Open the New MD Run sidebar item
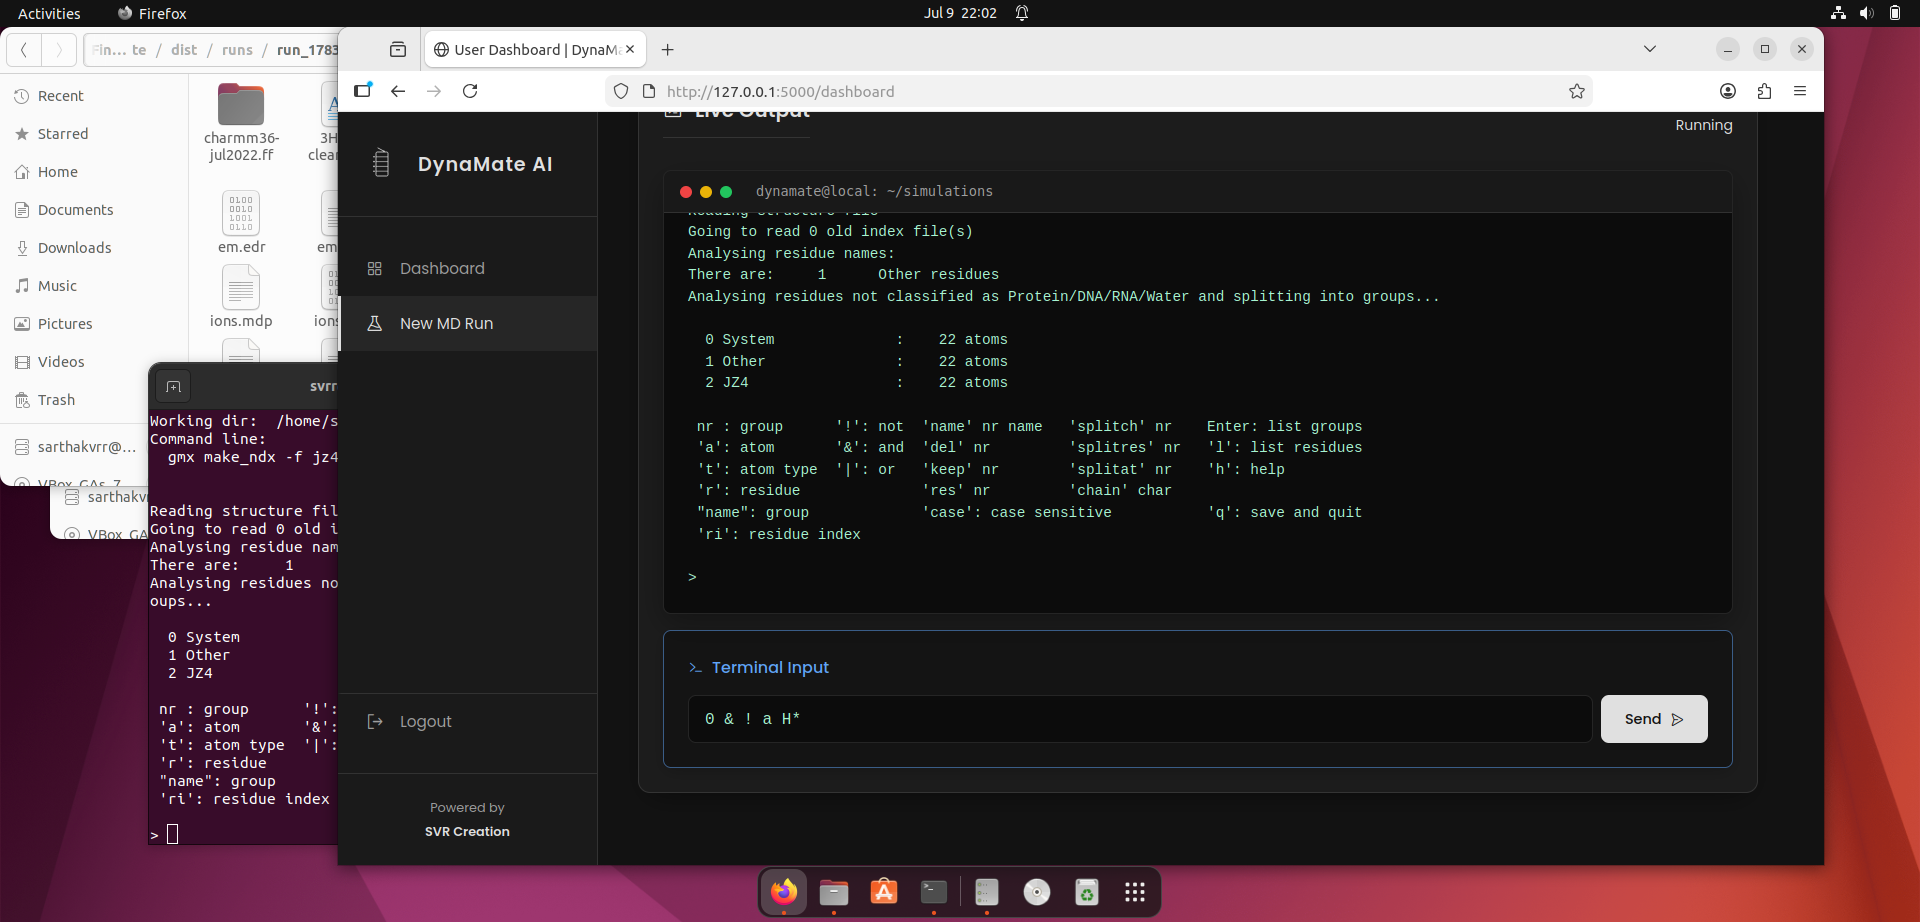The image size is (1920, 922). click(x=468, y=323)
